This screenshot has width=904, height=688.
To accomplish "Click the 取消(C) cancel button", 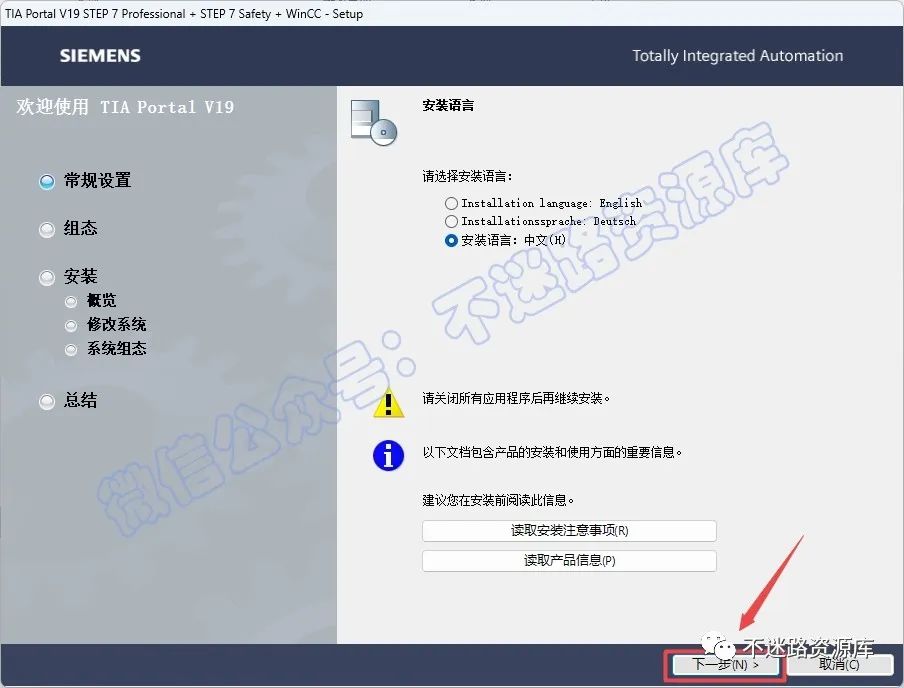I will [x=839, y=665].
